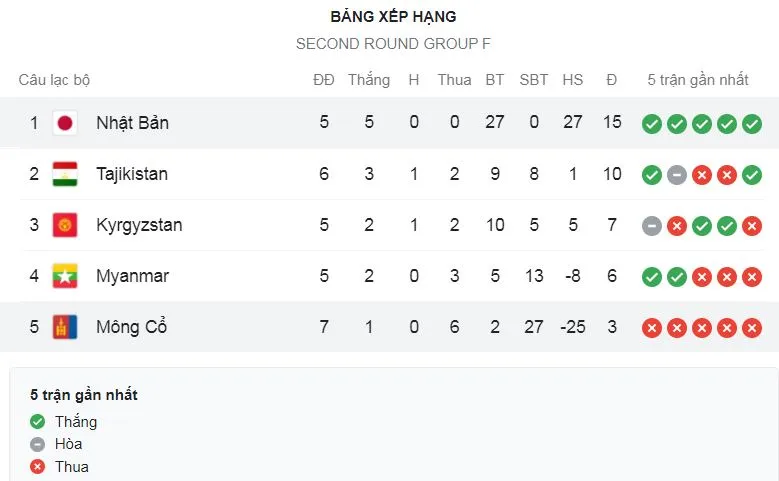Click Kyrgyzstan's gray draw result icon
Screen dimensions: 779x481
pyautogui.click(x=652, y=226)
